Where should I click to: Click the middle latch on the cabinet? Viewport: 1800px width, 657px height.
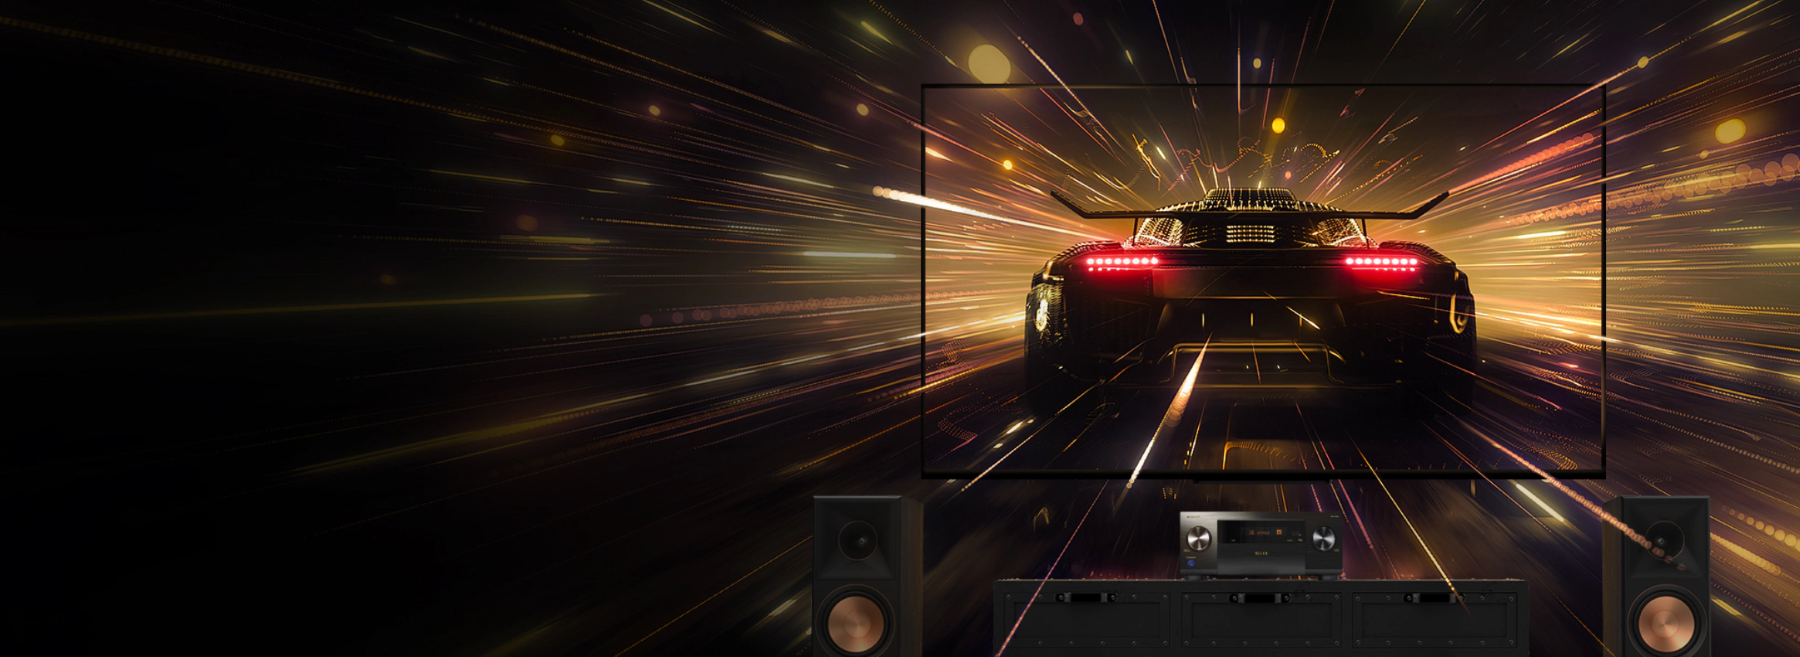1259,597
